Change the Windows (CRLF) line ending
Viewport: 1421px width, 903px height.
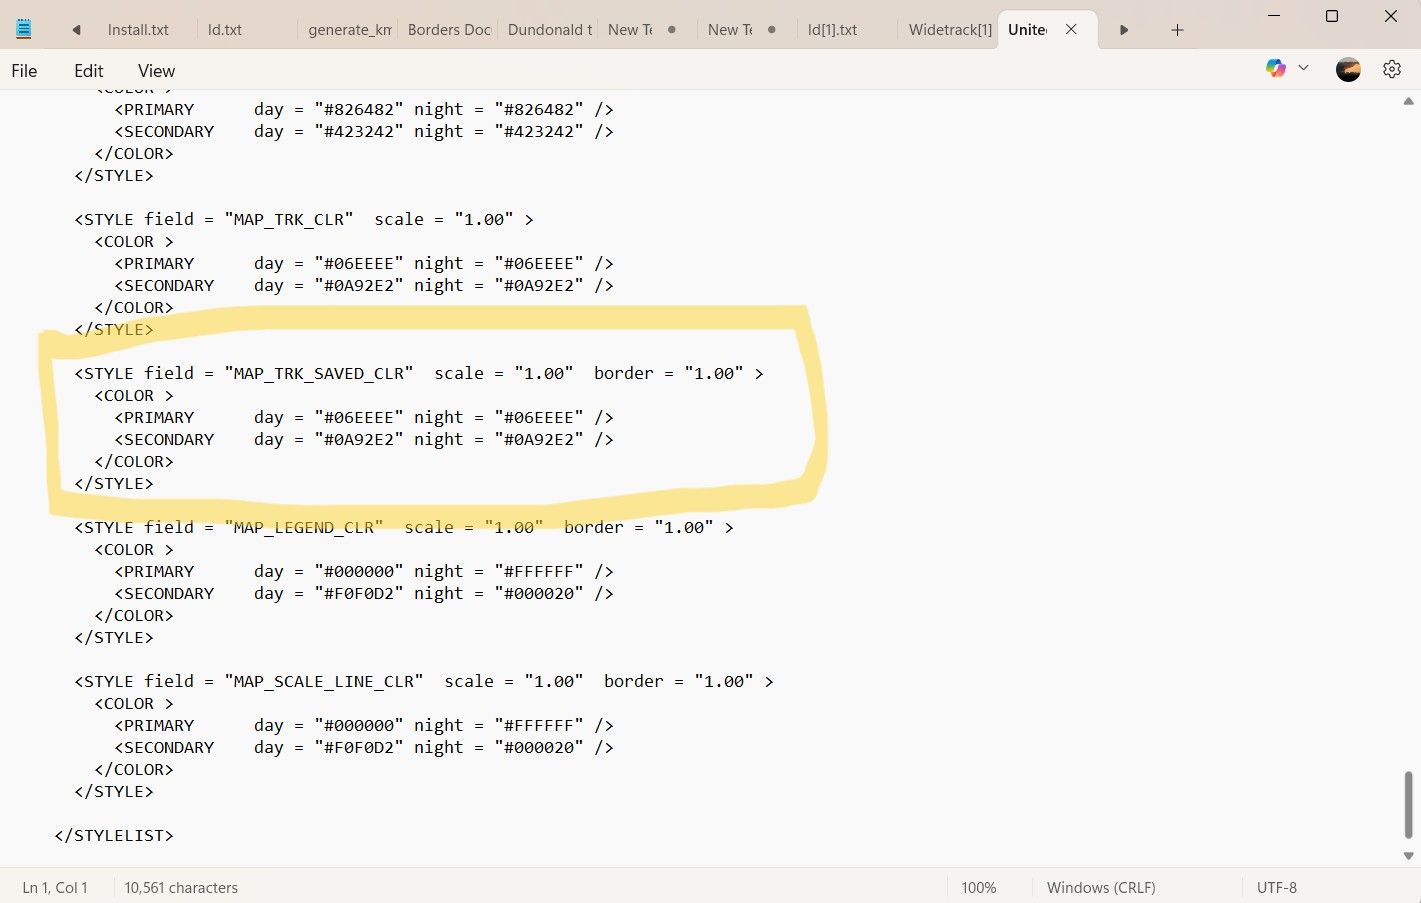coord(1101,887)
